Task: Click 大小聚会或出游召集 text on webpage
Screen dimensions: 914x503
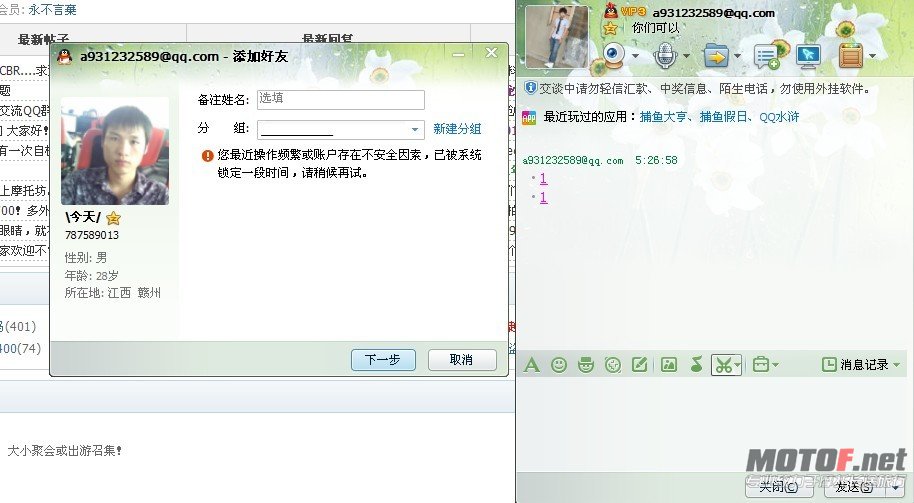Action: [x=64, y=451]
